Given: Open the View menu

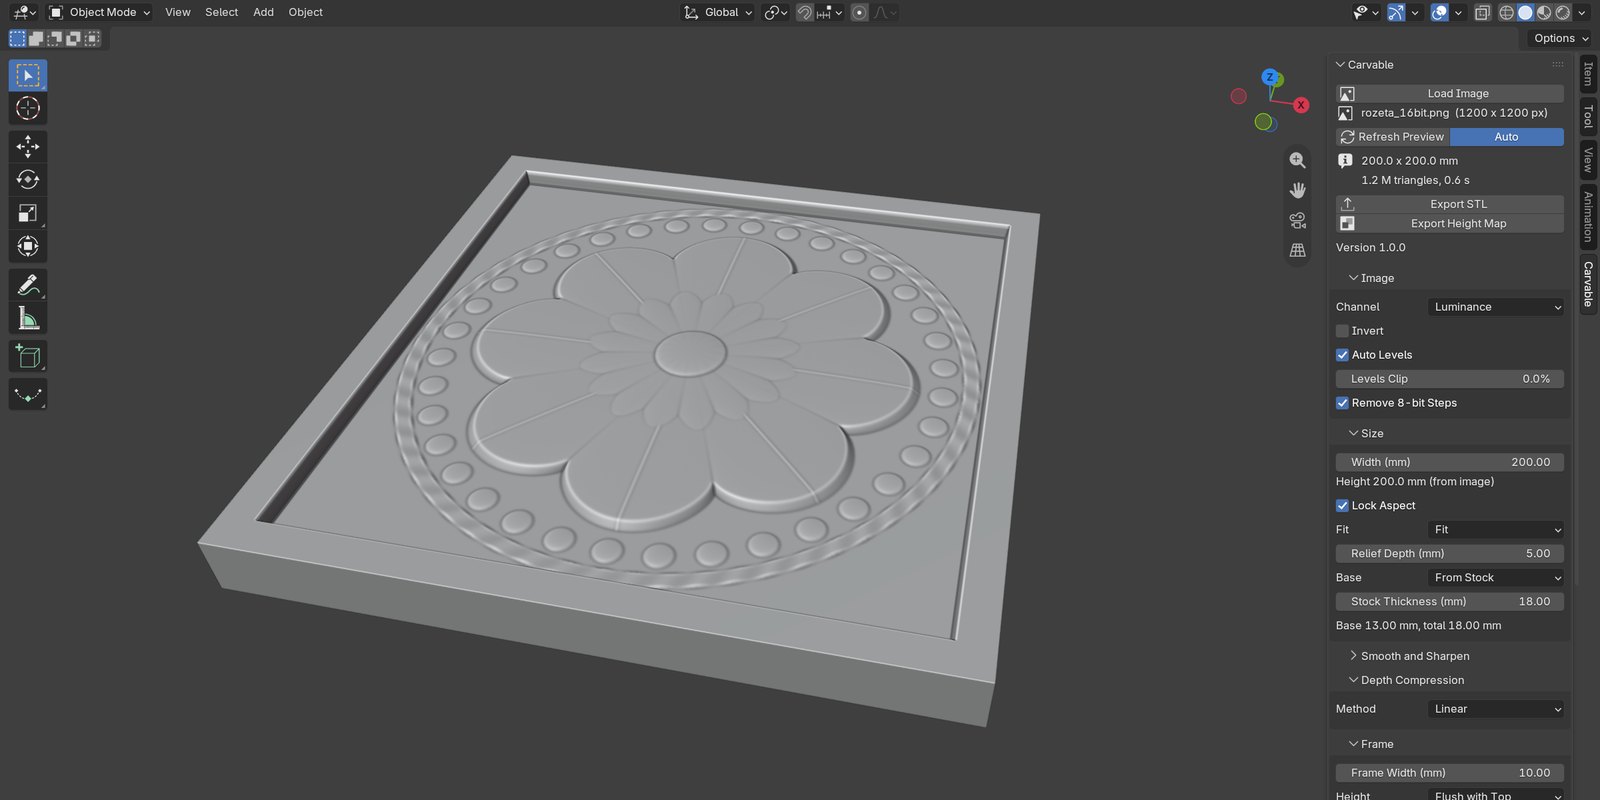Looking at the screenshot, I should (x=178, y=12).
